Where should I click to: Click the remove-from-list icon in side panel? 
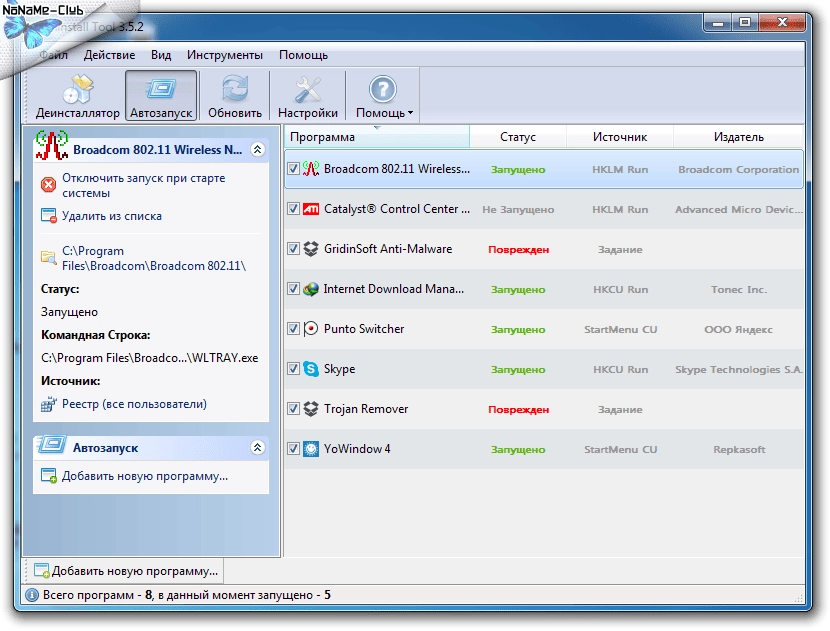pyautogui.click(x=49, y=216)
